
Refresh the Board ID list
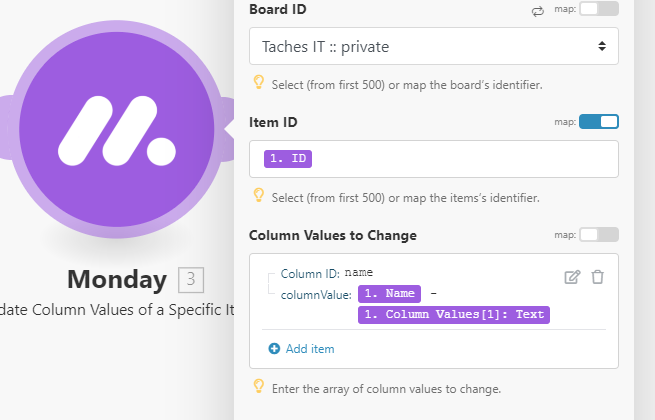coord(538,11)
